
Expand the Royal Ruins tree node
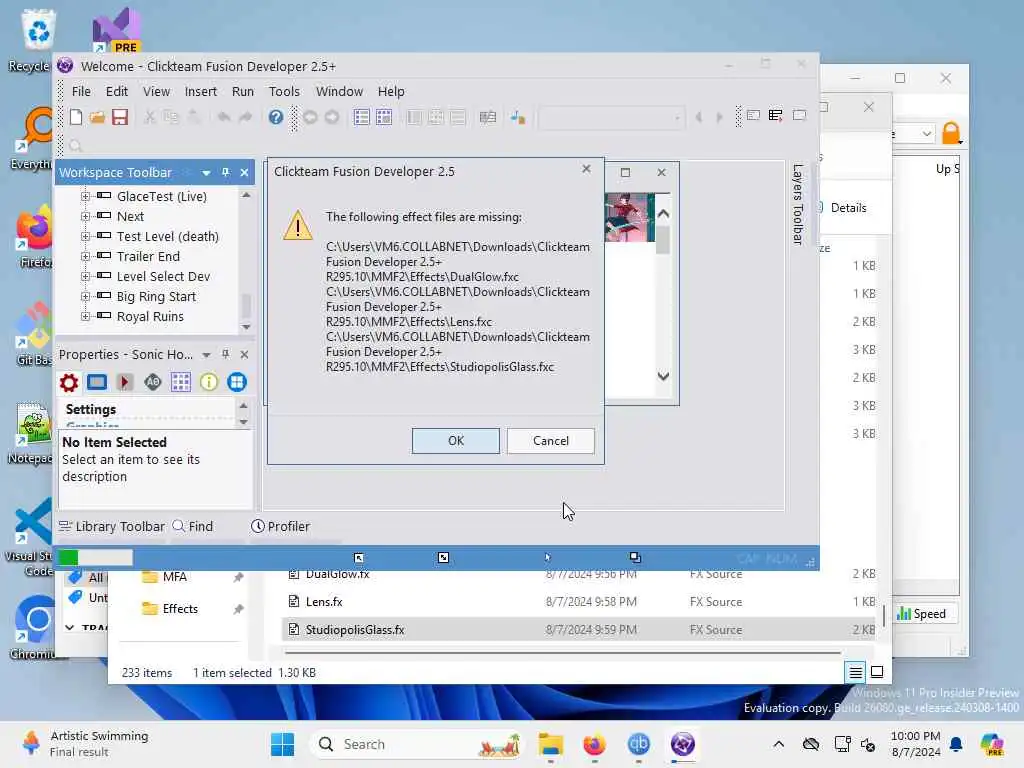[x=85, y=317]
